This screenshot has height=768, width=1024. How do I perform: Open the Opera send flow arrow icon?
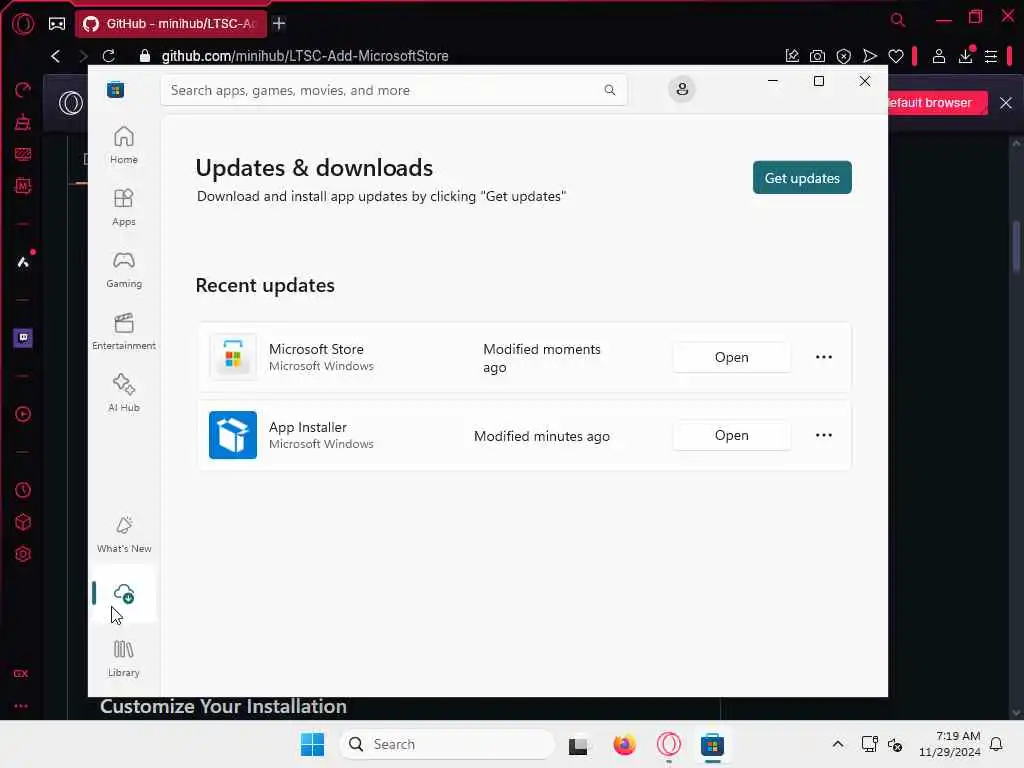pos(869,56)
